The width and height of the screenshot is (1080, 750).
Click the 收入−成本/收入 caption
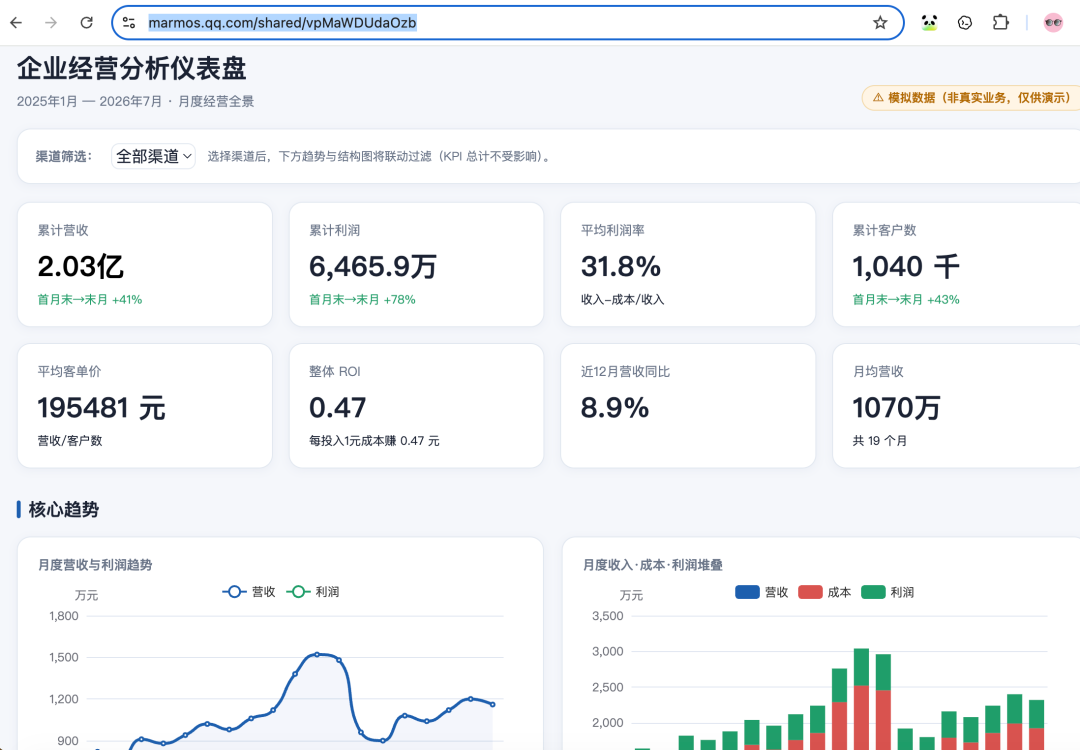(623, 300)
